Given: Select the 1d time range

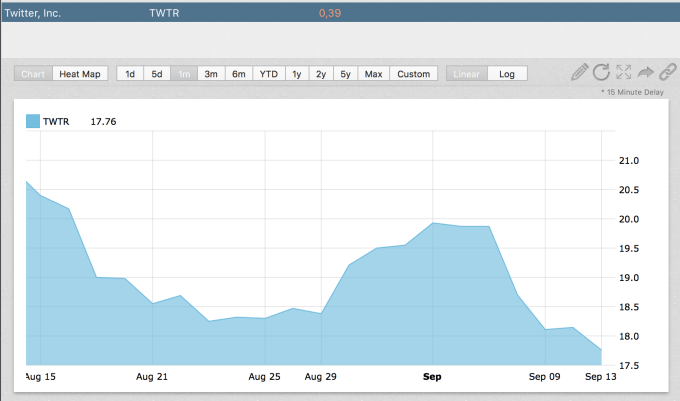Looking at the screenshot, I should 130,74.
